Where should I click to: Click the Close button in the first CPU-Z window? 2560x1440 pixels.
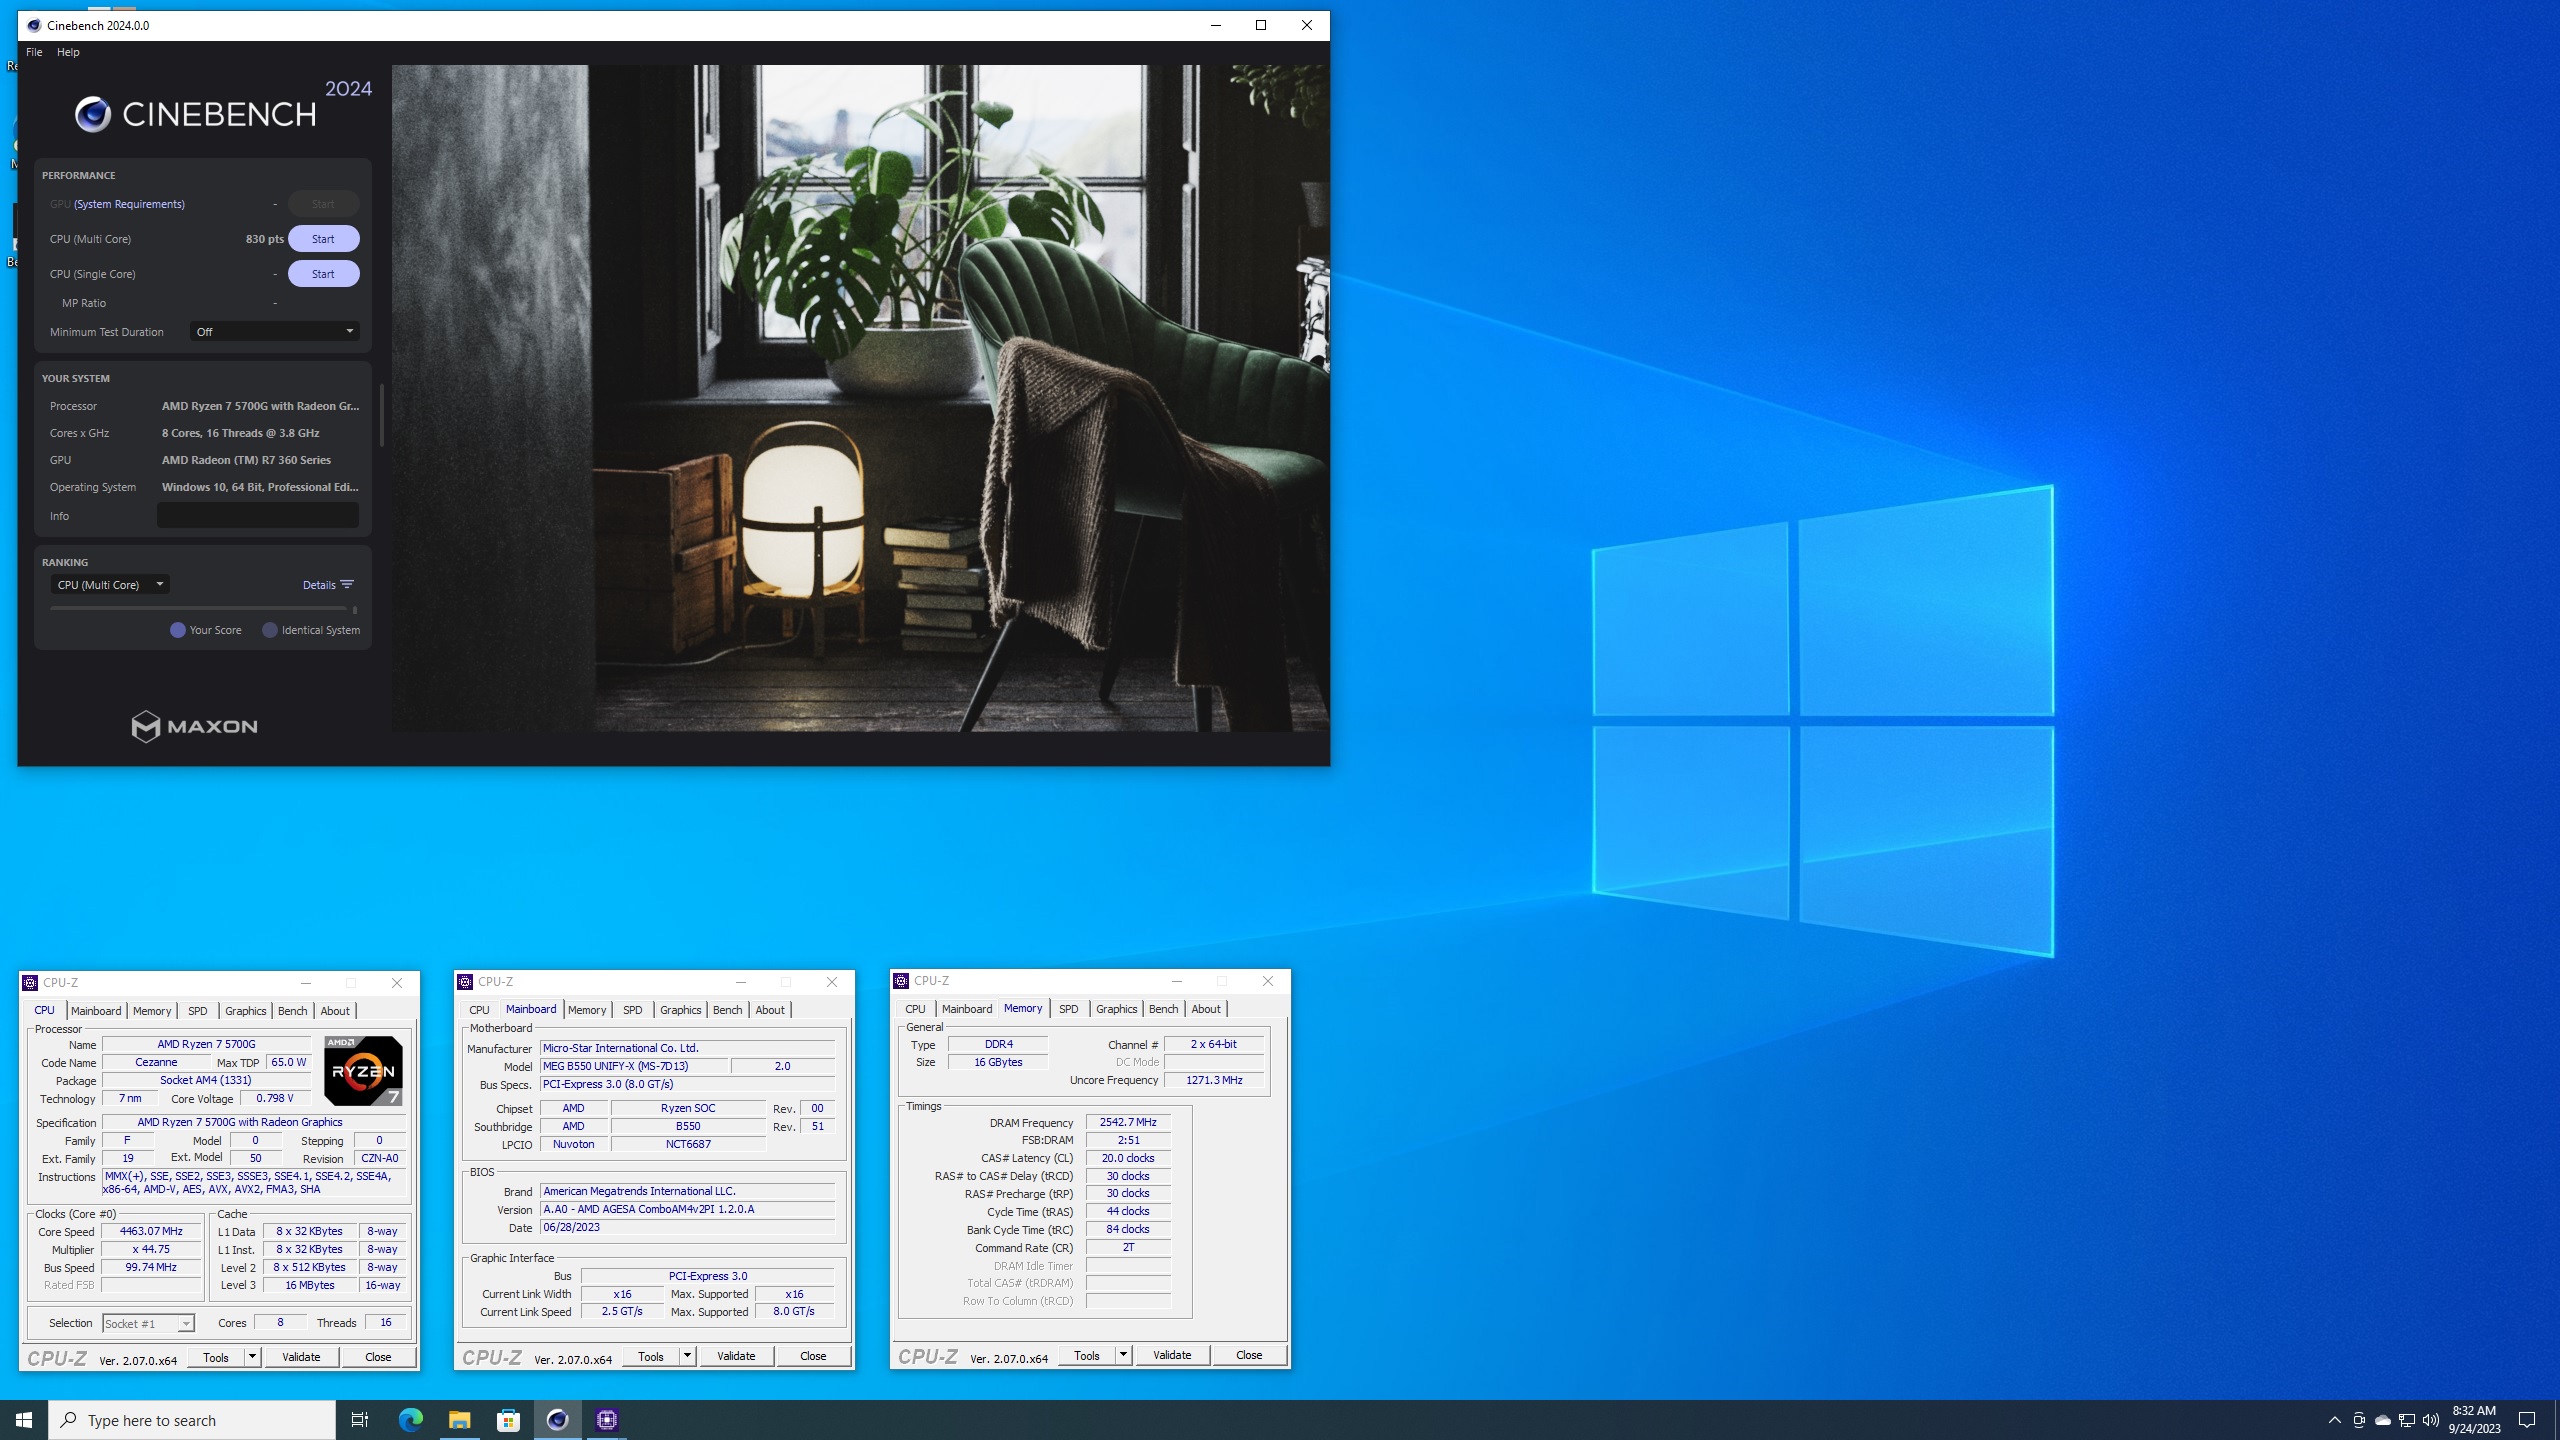378,1357
